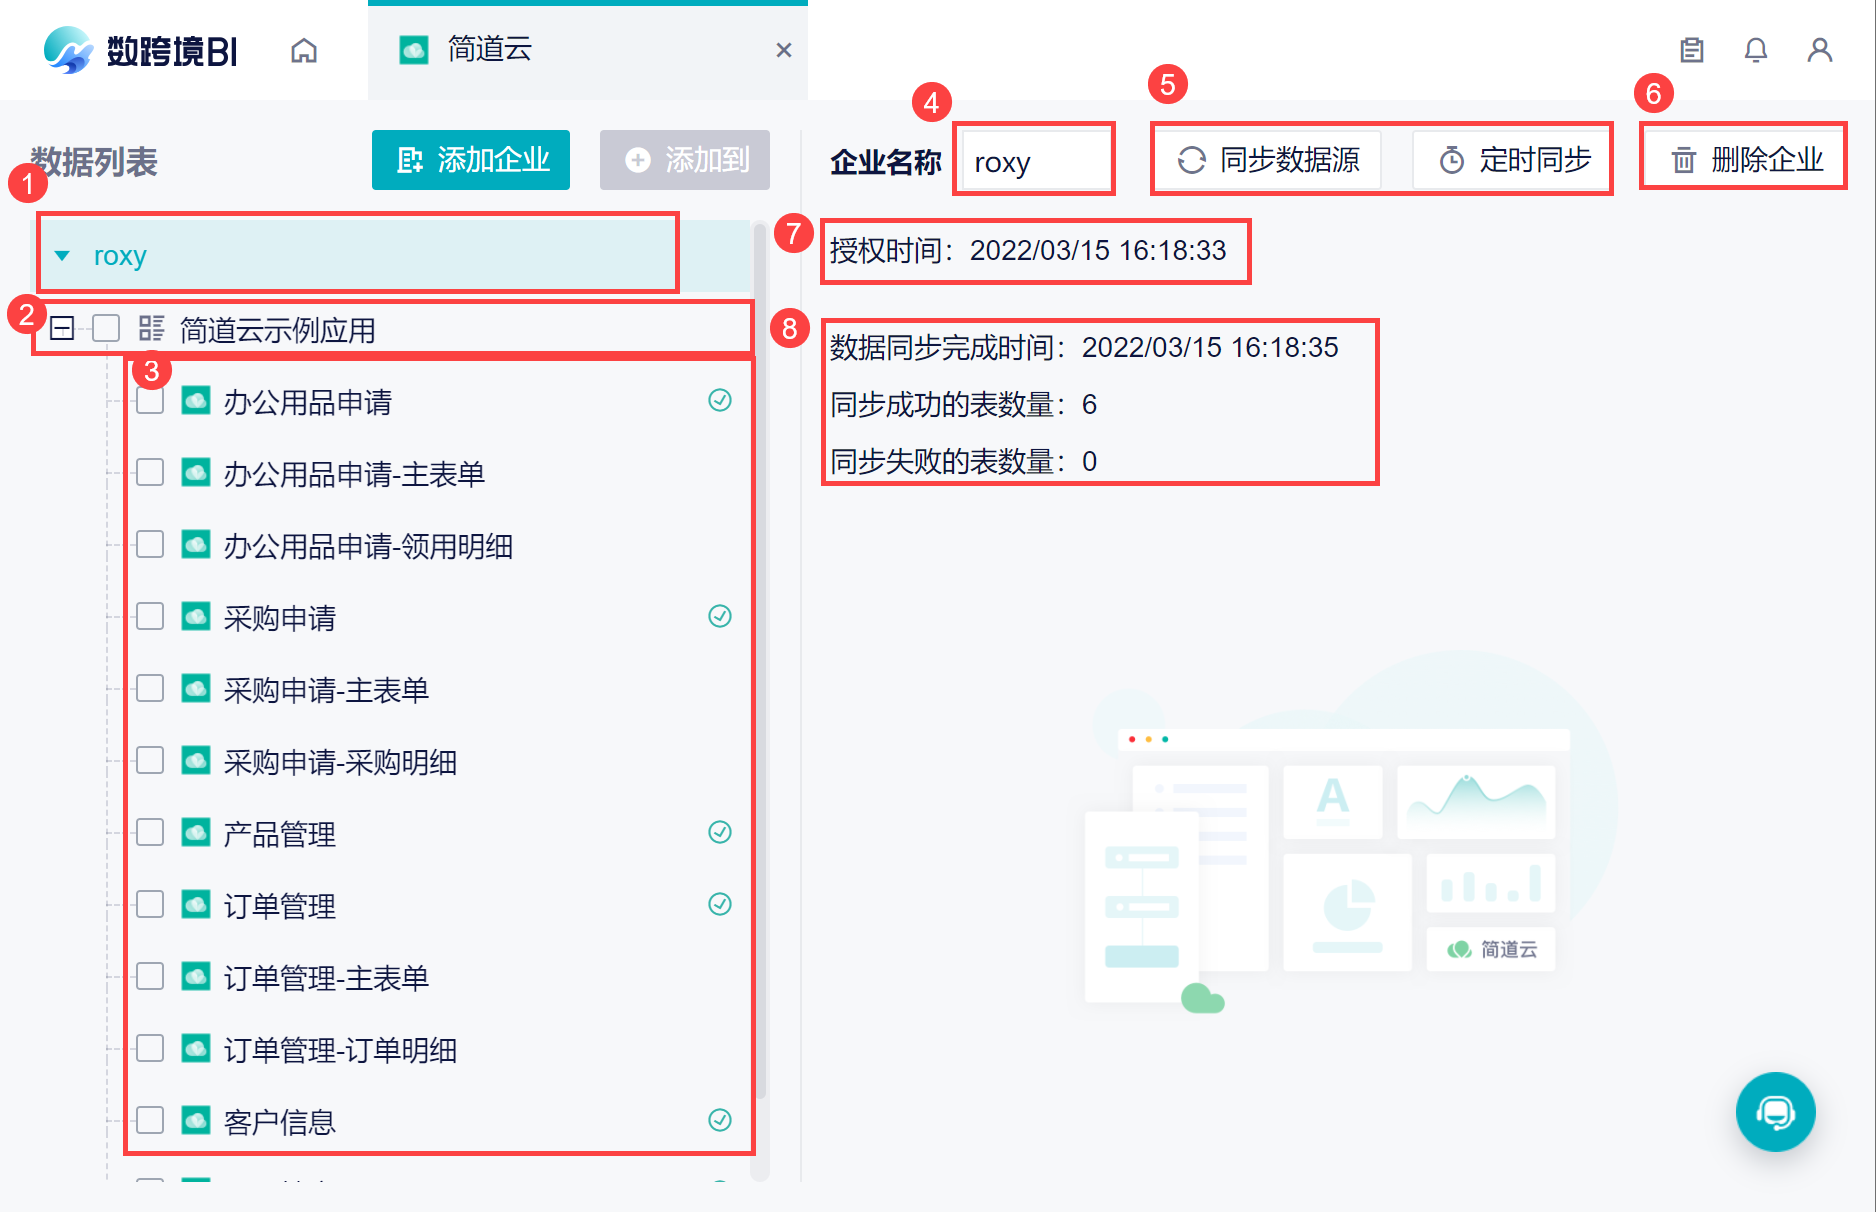Close the 简道云 tab
The width and height of the screenshot is (1876, 1212).
click(784, 50)
